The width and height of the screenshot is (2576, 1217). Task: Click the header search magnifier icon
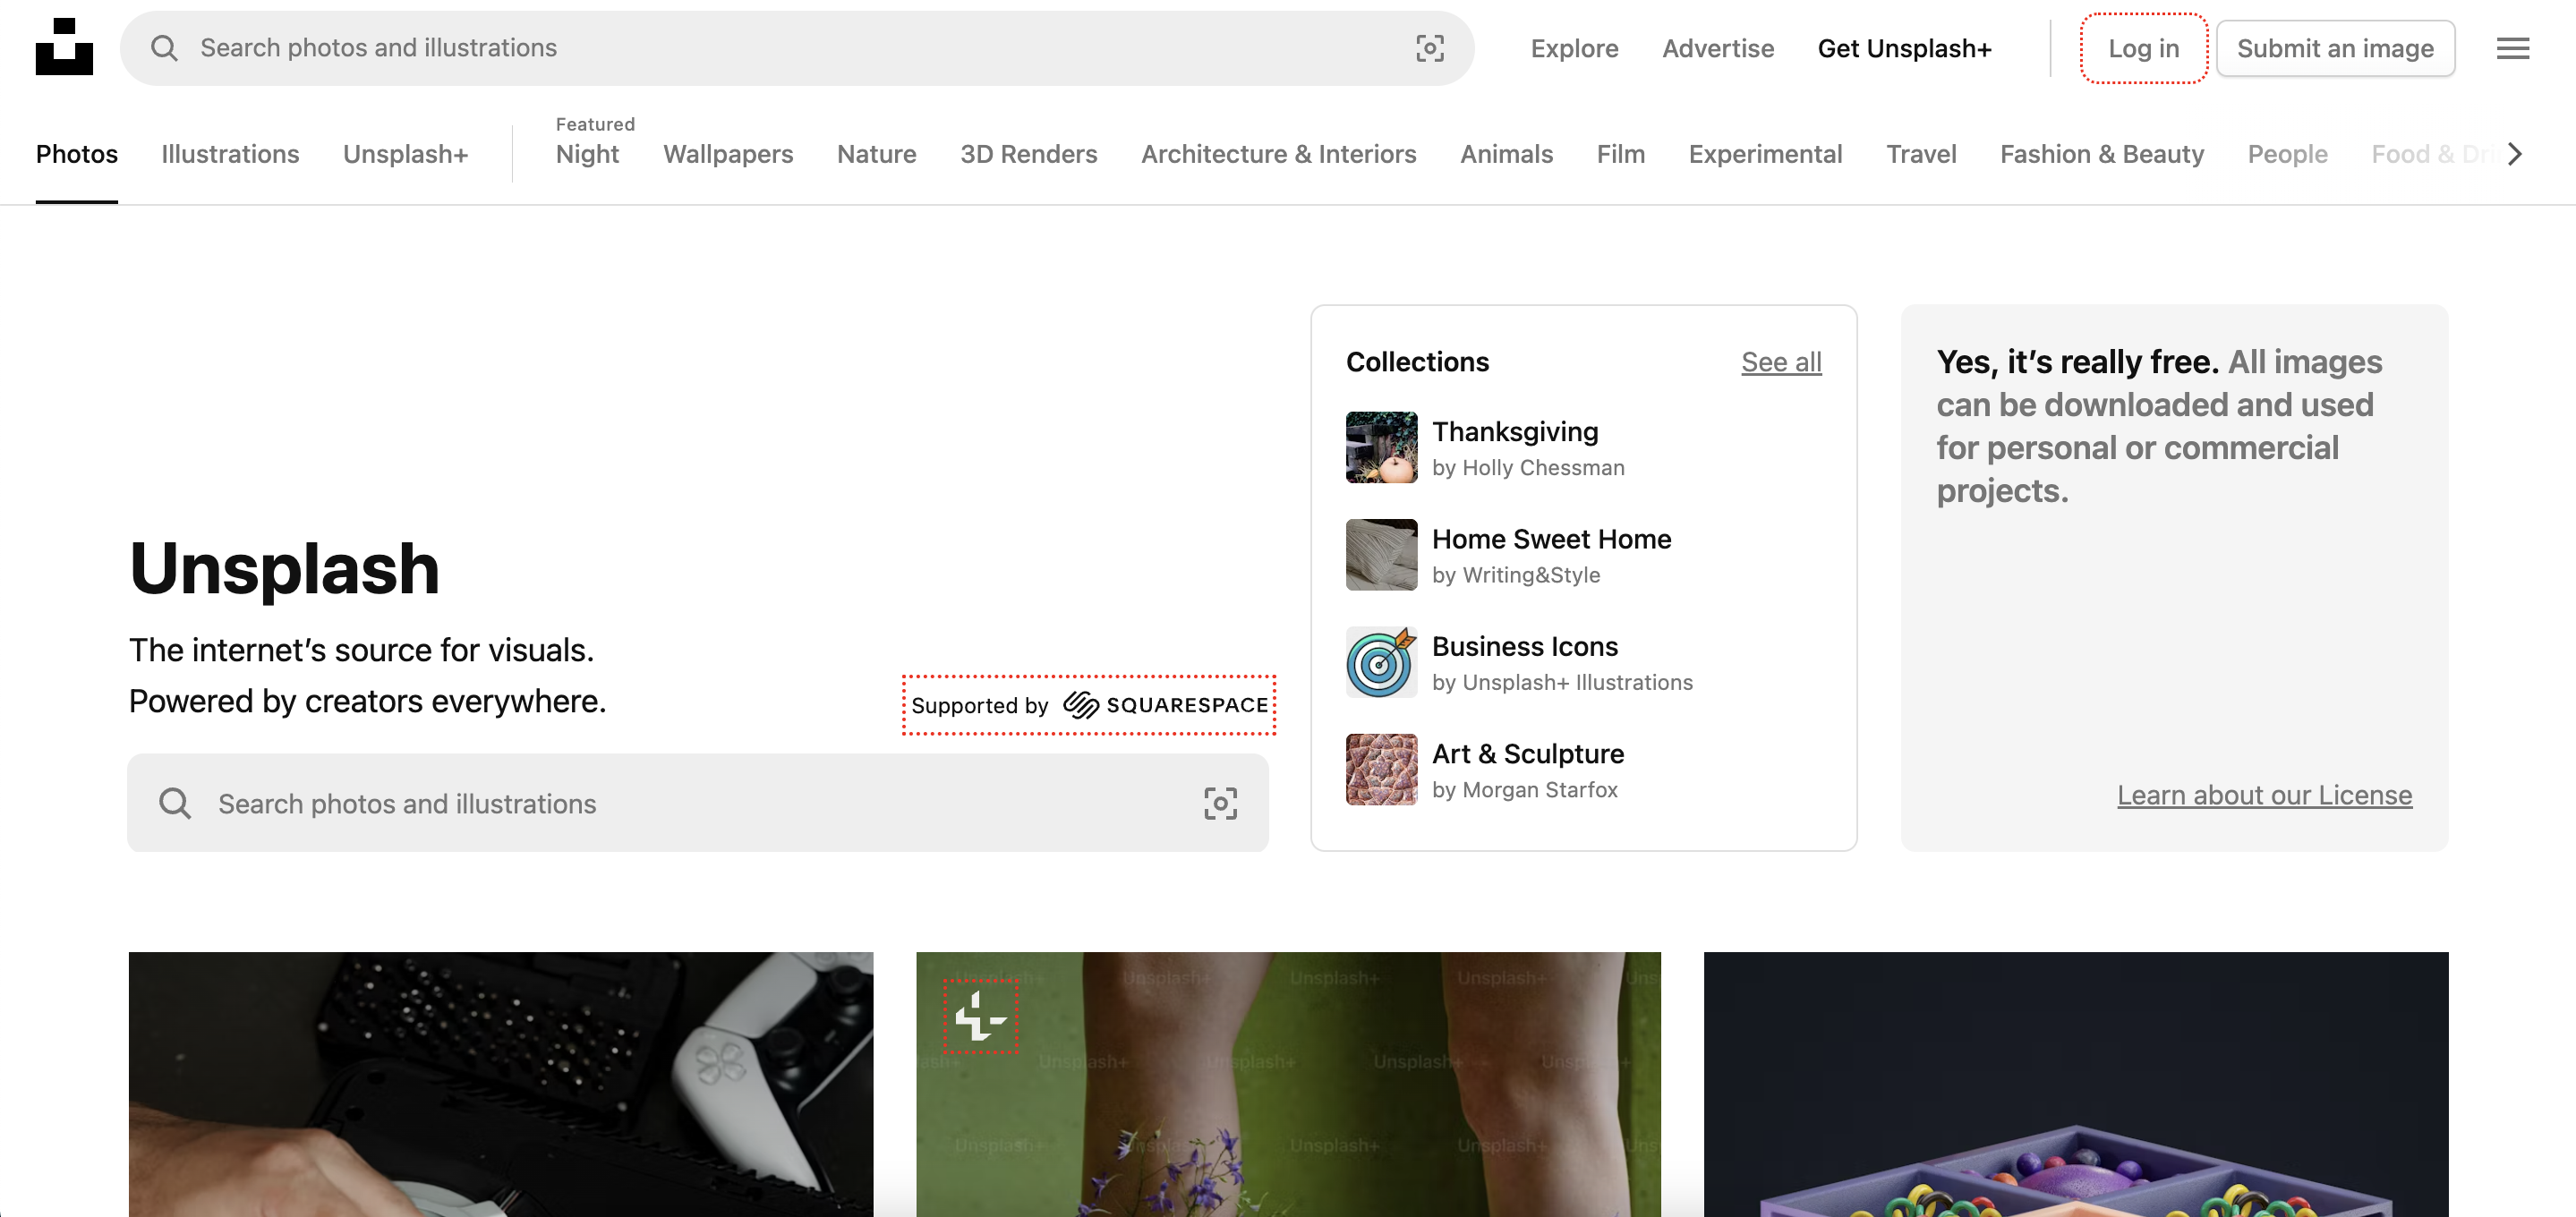pos(165,48)
